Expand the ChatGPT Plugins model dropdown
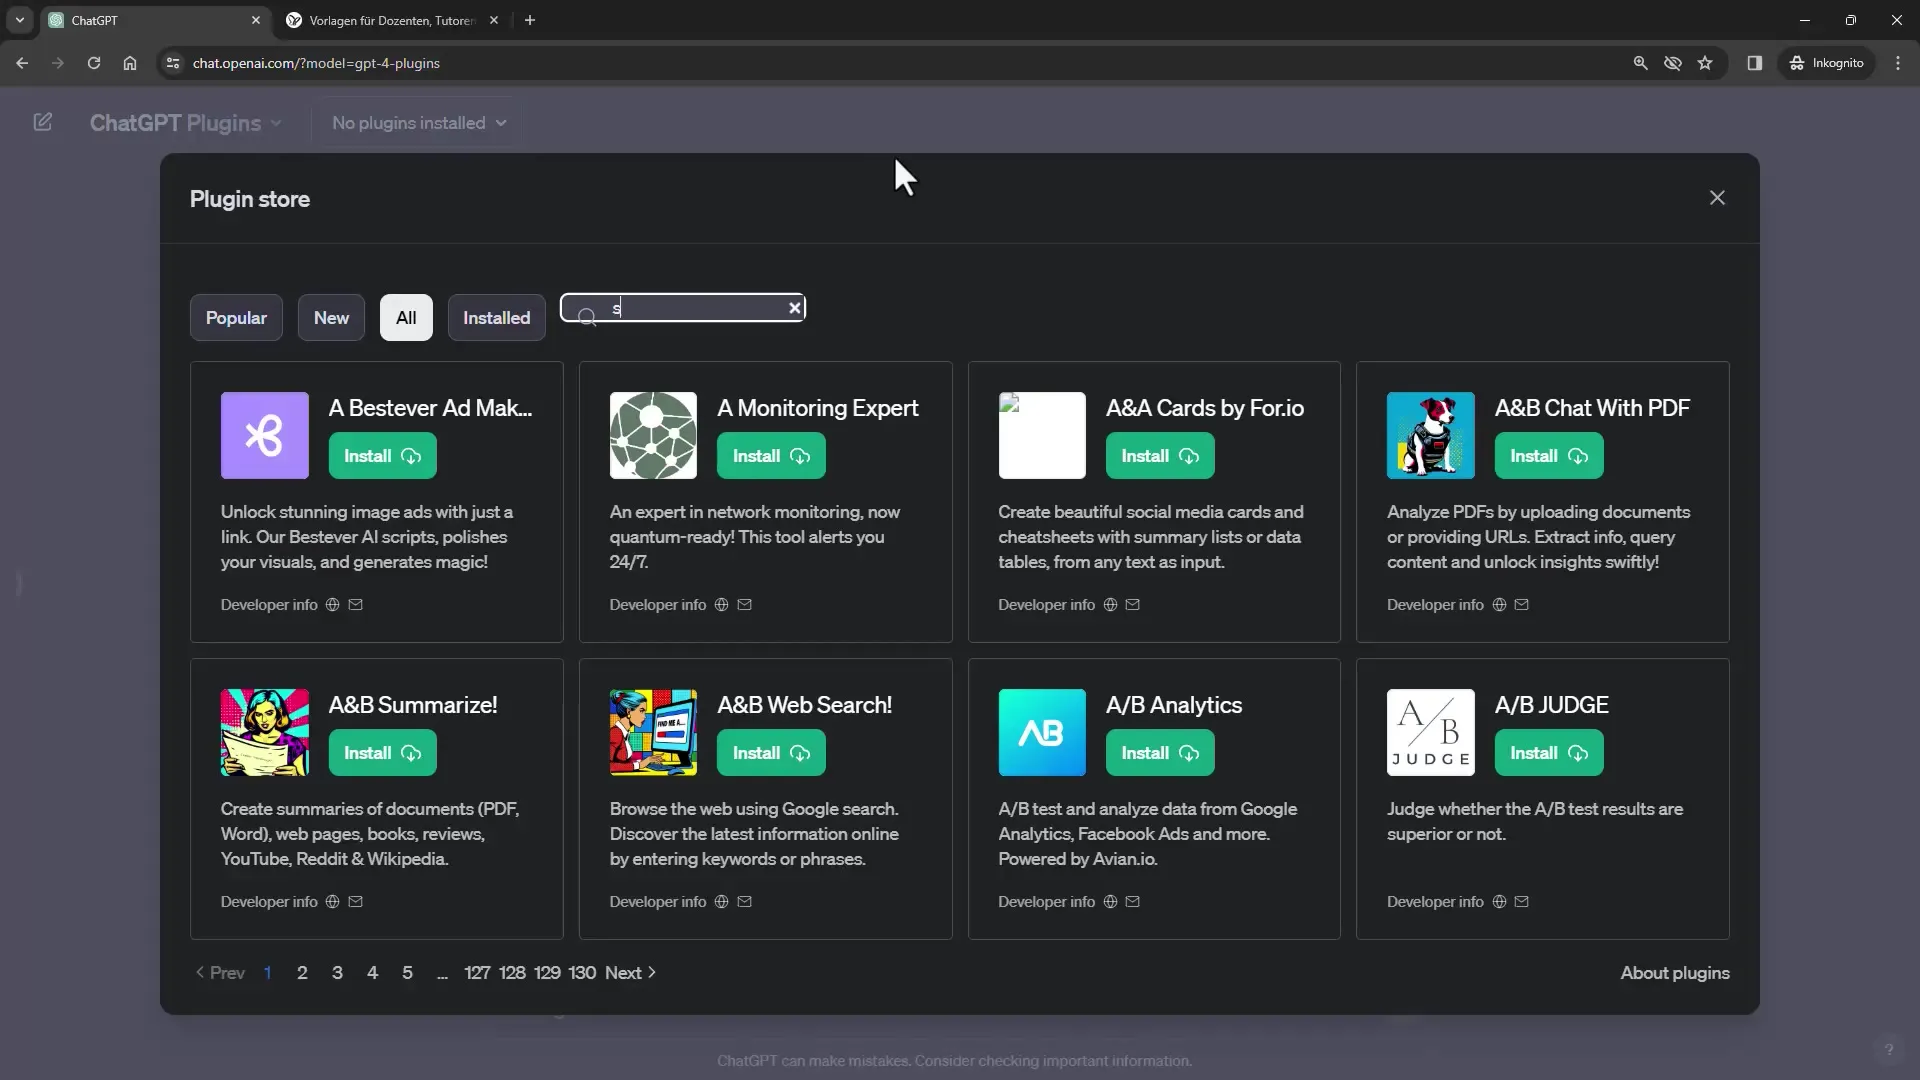The image size is (1920, 1080). (186, 123)
